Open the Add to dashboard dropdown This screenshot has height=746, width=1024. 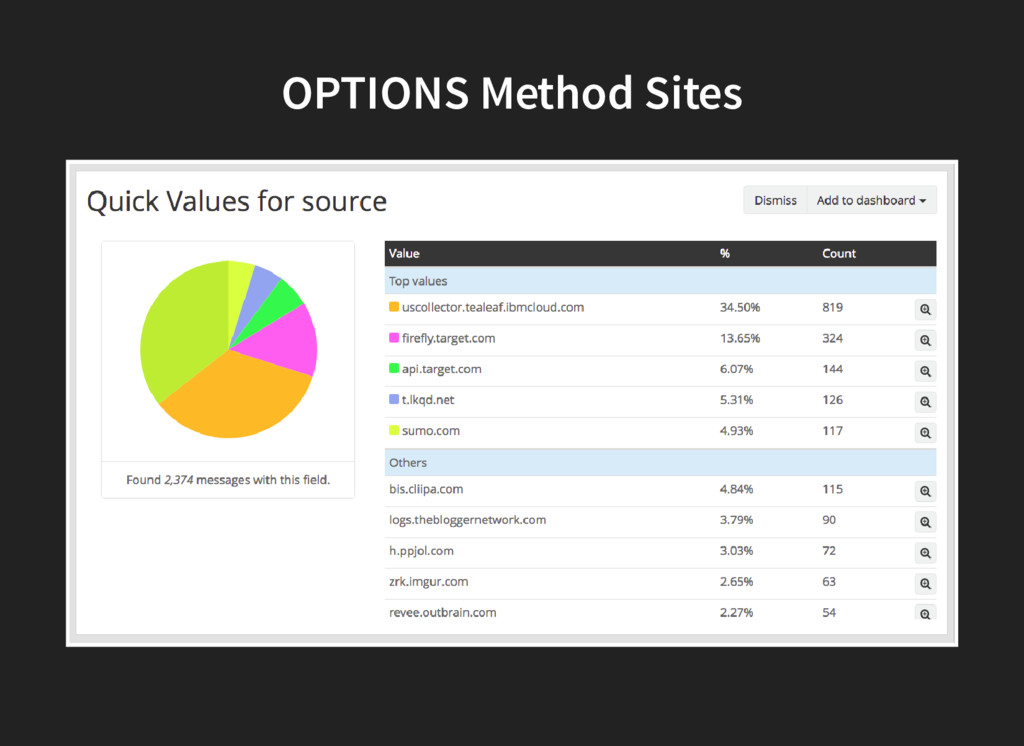coord(871,200)
